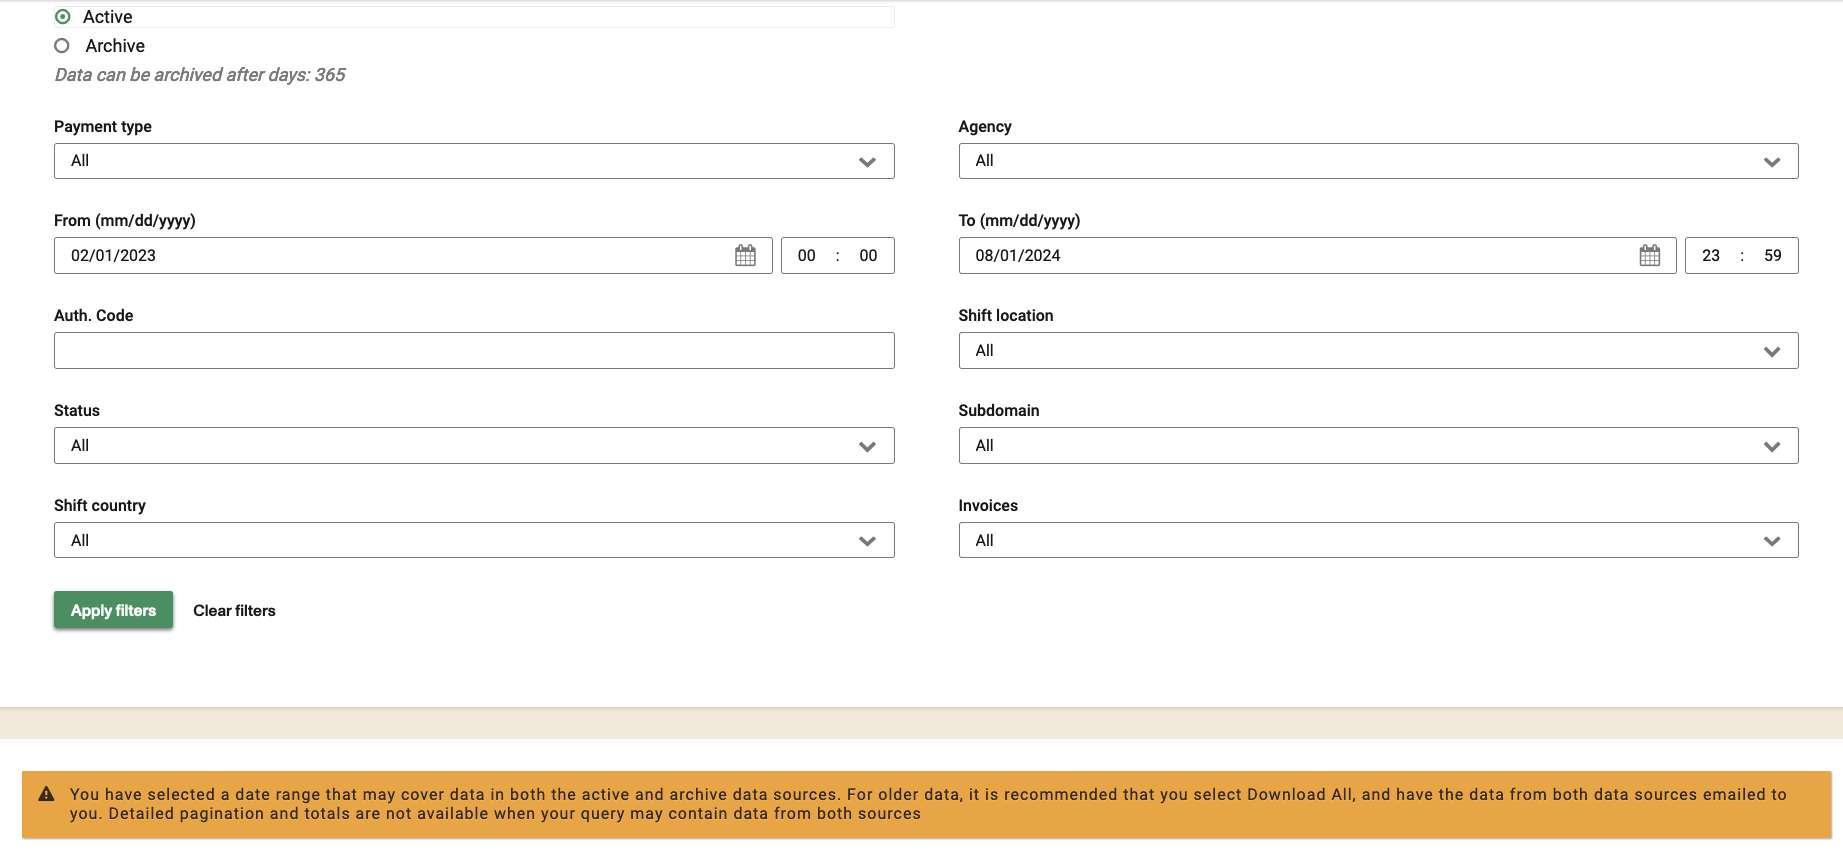Viewport: 1843px width, 850px height.
Task: Open the Payment type dropdown
Action: pyautogui.click(x=474, y=161)
